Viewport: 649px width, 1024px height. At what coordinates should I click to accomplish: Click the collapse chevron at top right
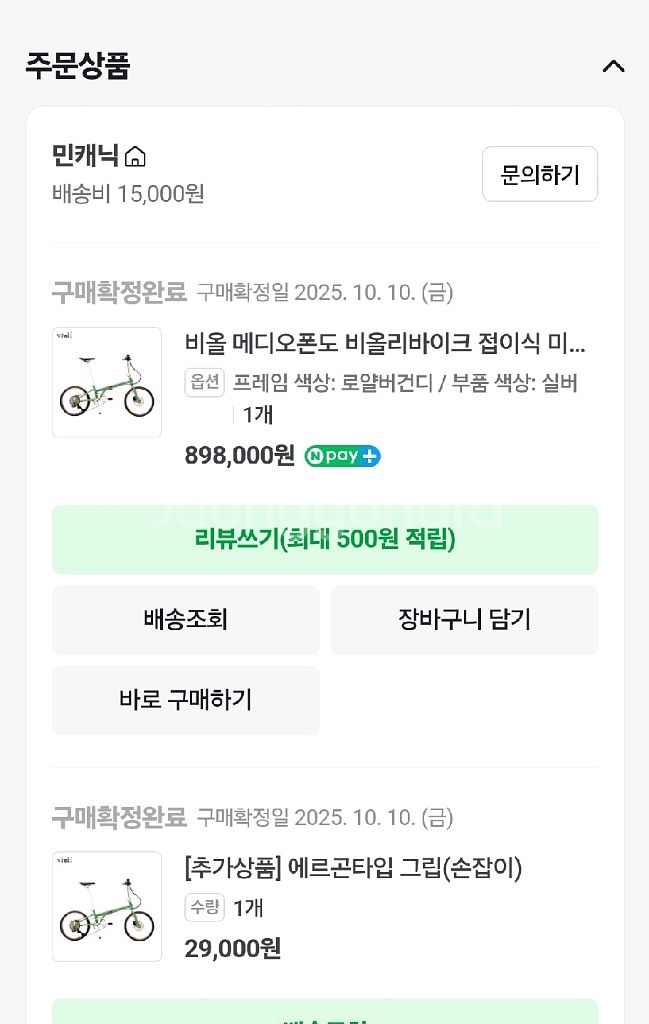coord(615,67)
